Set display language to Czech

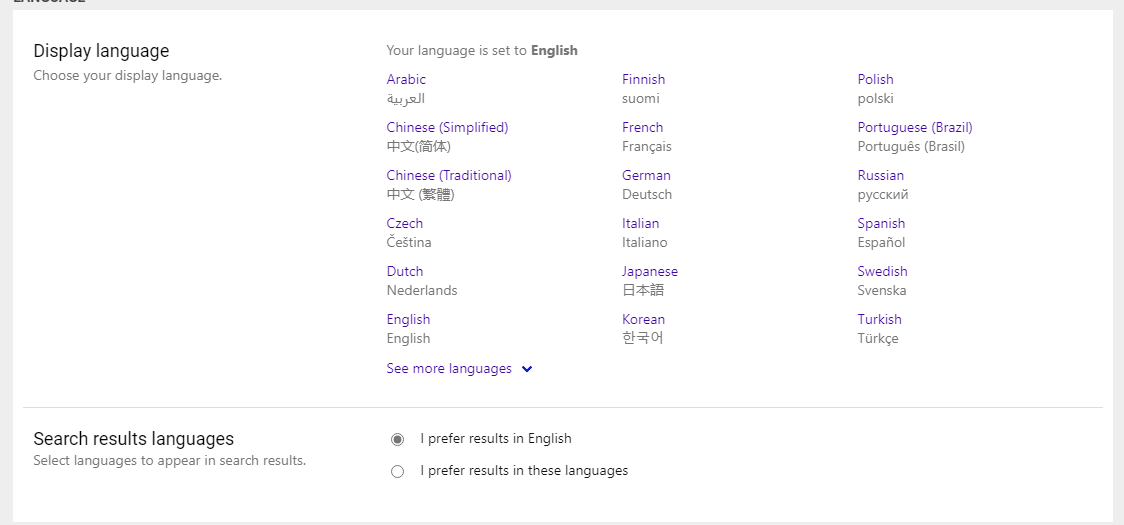tap(404, 224)
